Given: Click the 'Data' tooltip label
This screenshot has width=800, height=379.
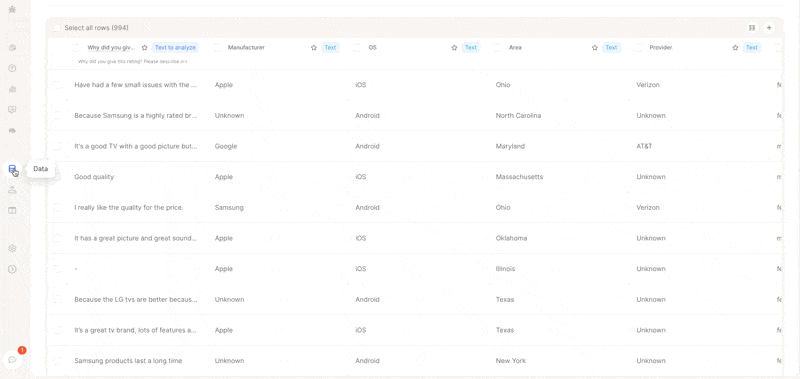Looking at the screenshot, I should tap(41, 169).
